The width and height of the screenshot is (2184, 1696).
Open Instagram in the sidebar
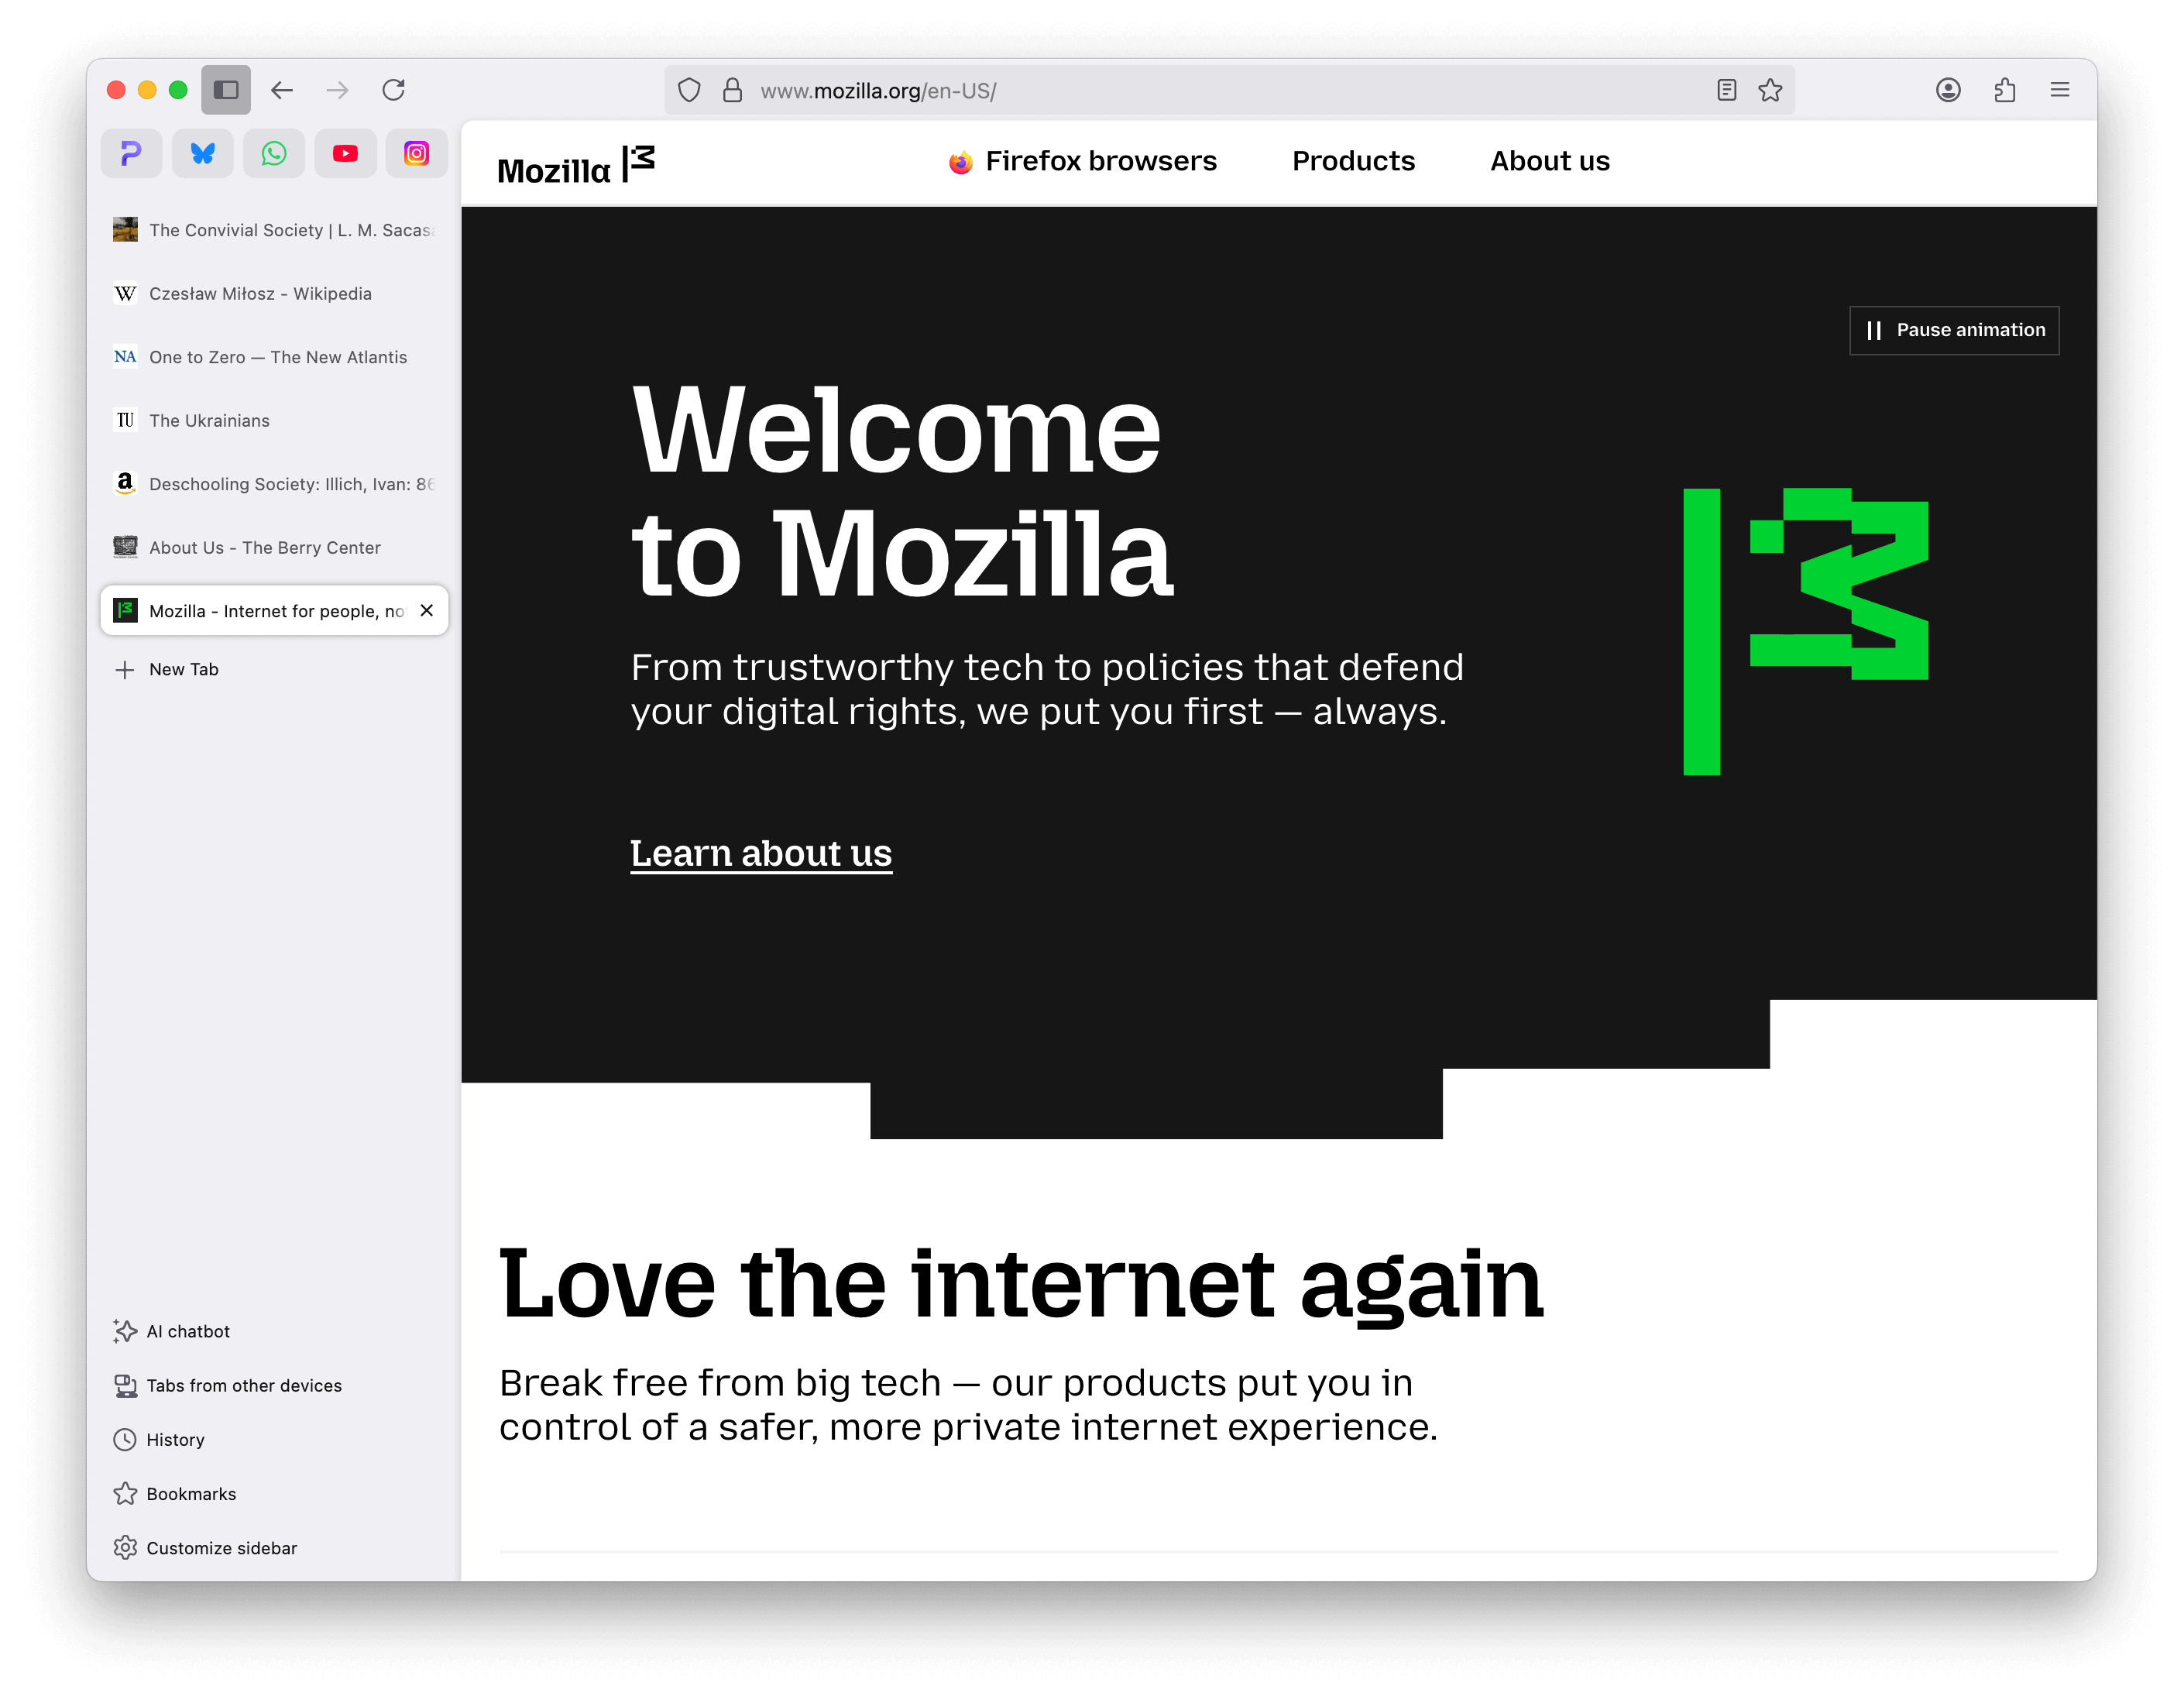click(x=417, y=153)
